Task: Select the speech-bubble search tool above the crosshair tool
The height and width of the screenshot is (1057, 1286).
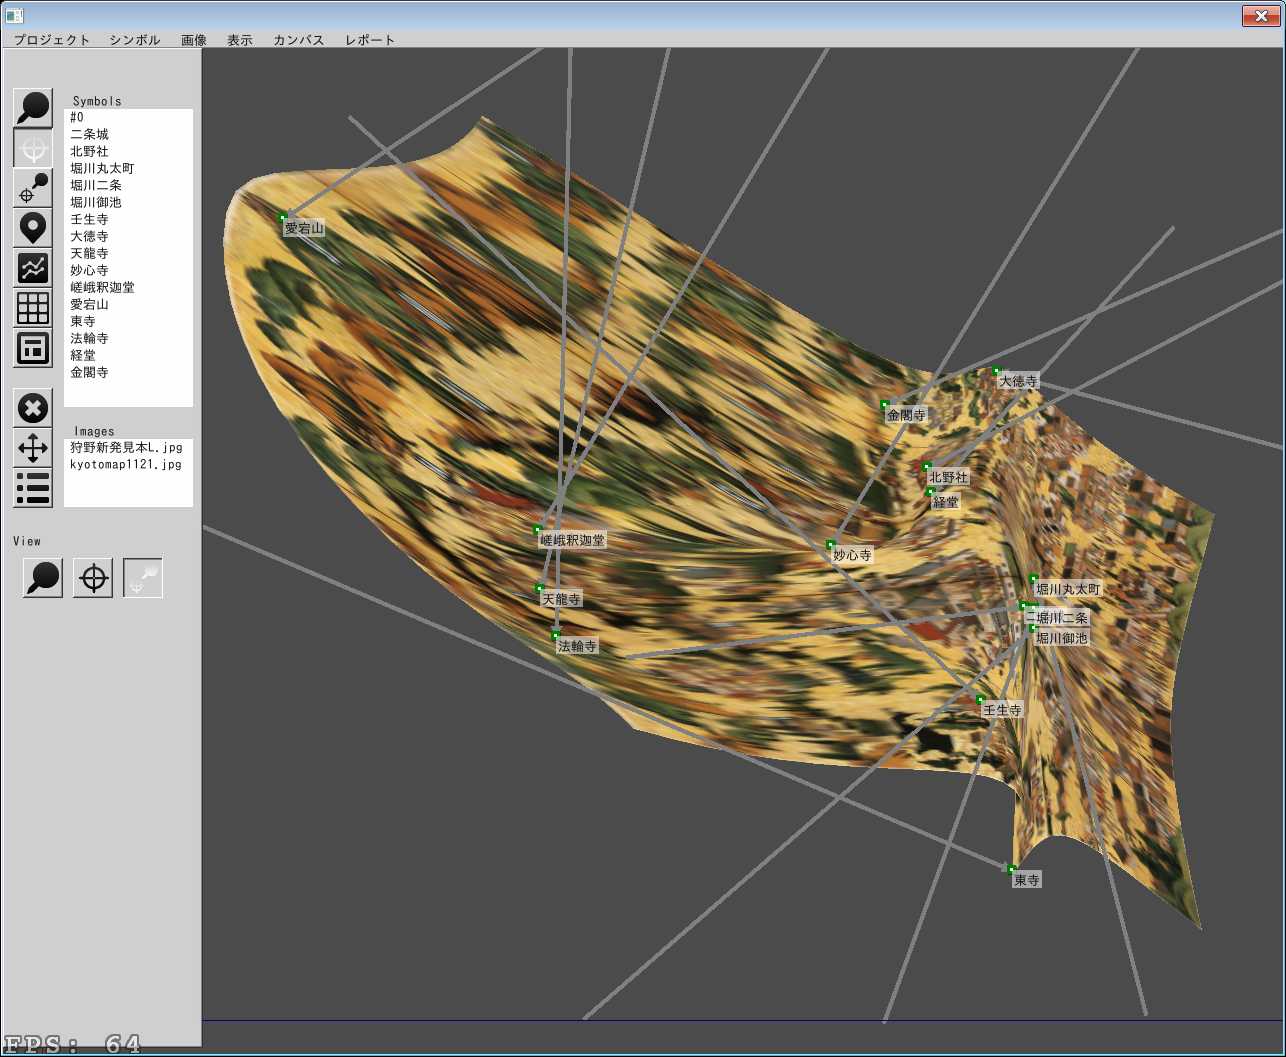Action: [33, 108]
